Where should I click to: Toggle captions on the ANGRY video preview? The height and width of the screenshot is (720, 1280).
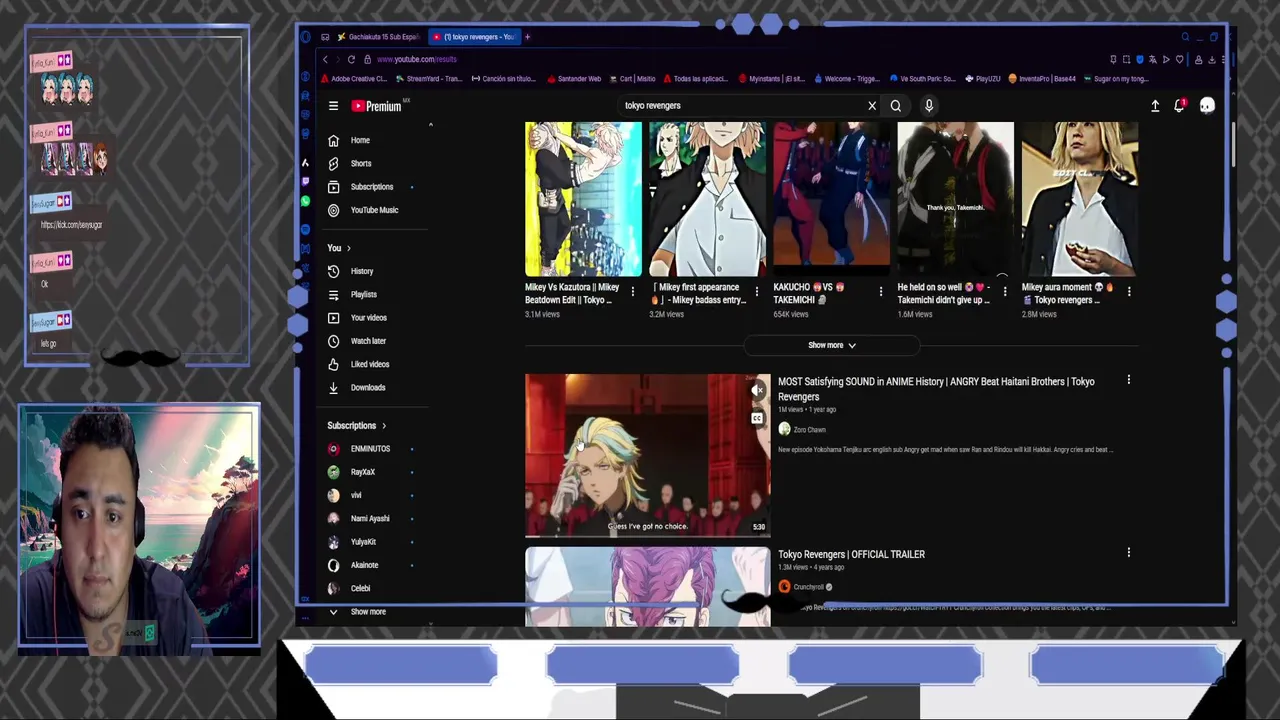point(757,418)
